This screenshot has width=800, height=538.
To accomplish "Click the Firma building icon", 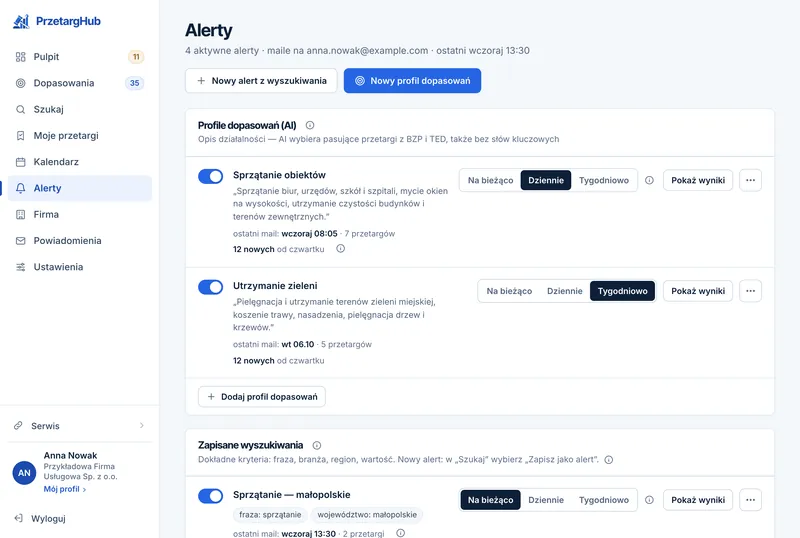I will 20,214.
